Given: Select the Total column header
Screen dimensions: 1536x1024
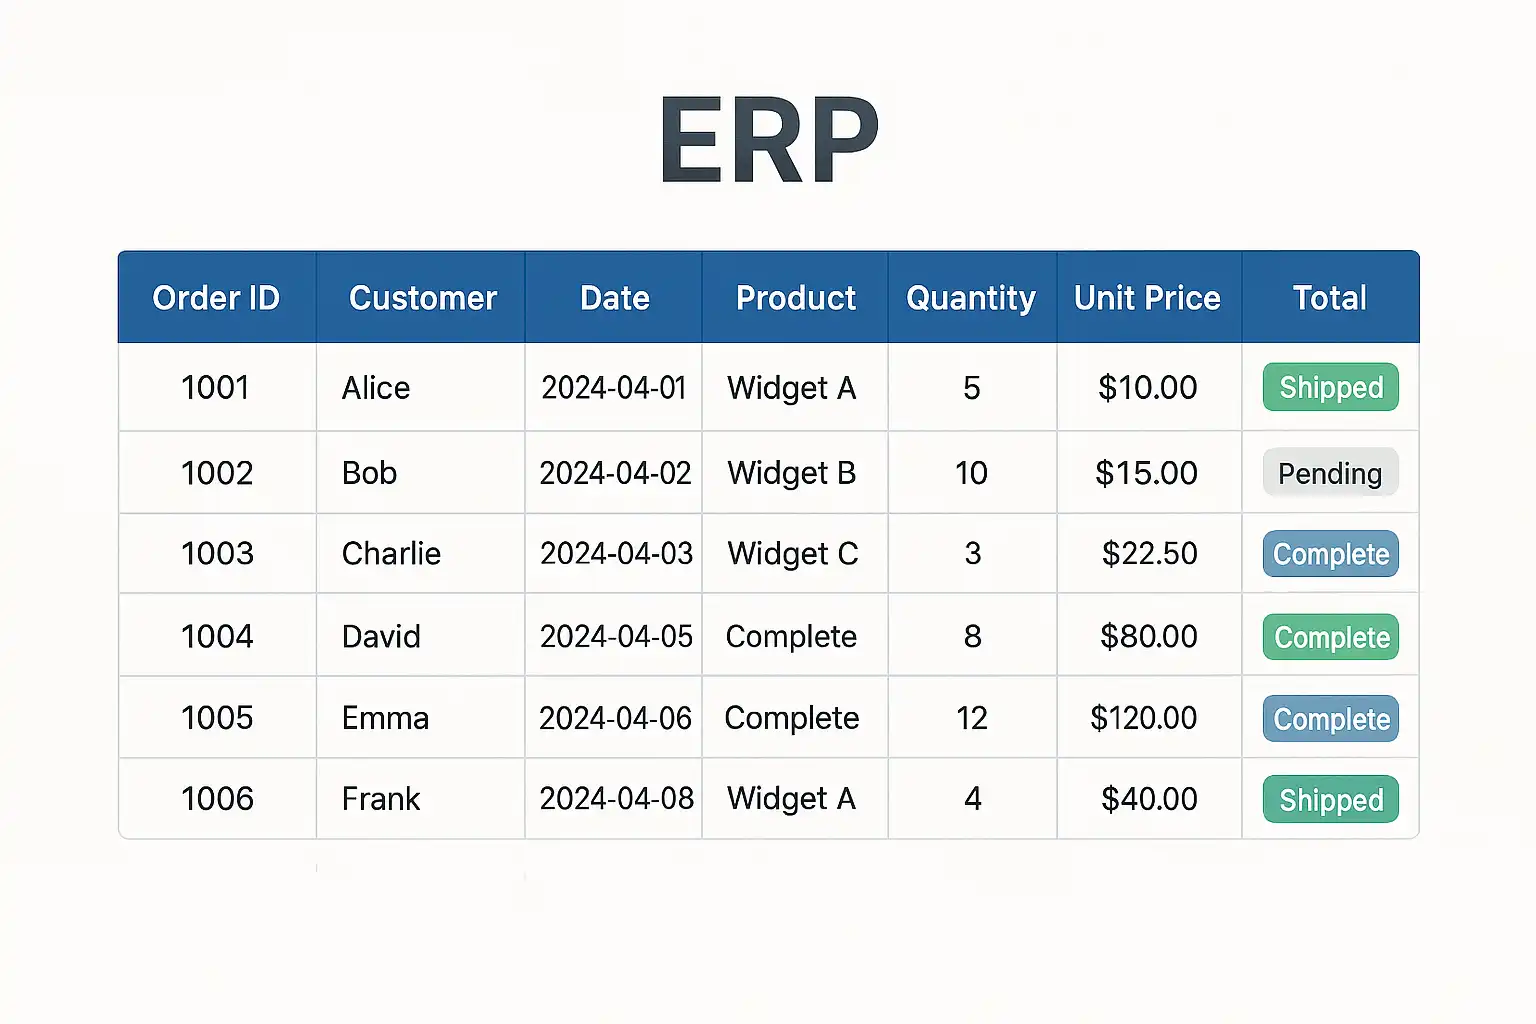Looking at the screenshot, I should pyautogui.click(x=1329, y=298).
